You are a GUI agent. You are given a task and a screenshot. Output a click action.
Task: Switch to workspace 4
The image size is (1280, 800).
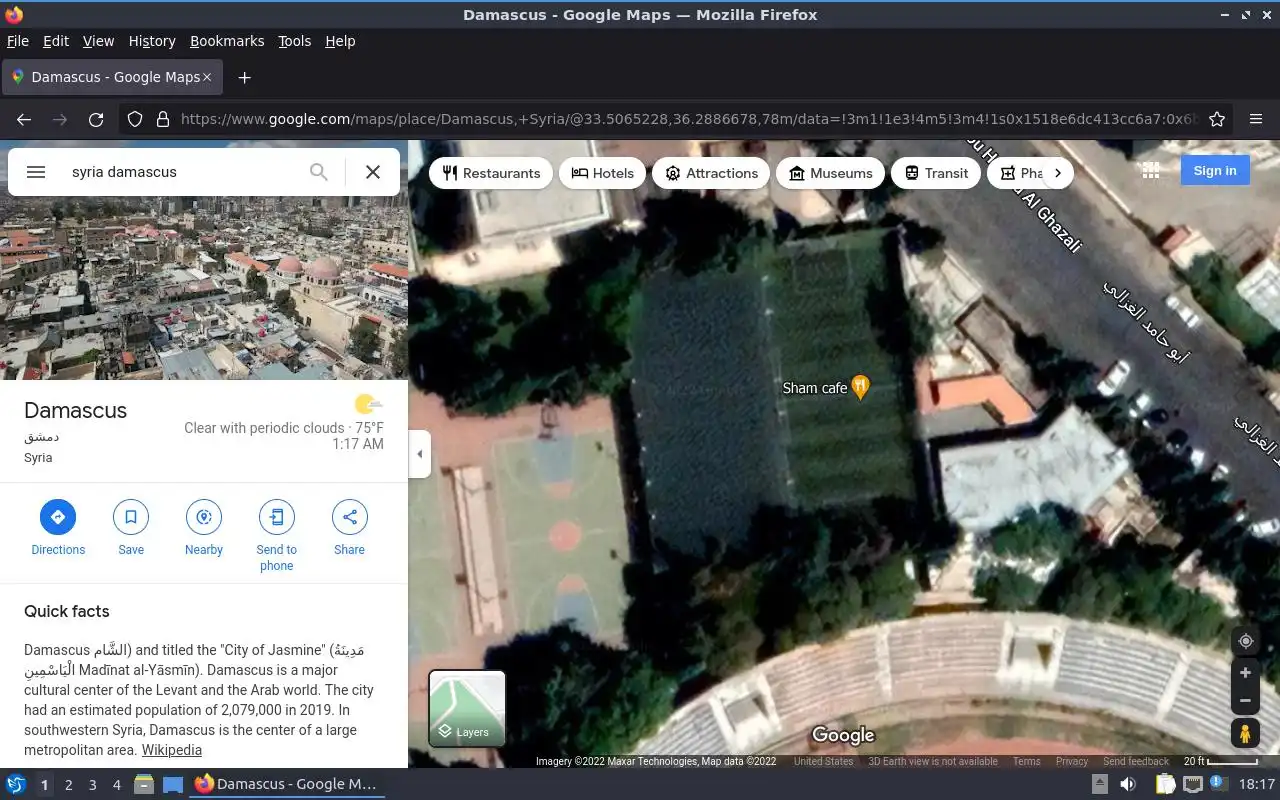[x=116, y=785]
